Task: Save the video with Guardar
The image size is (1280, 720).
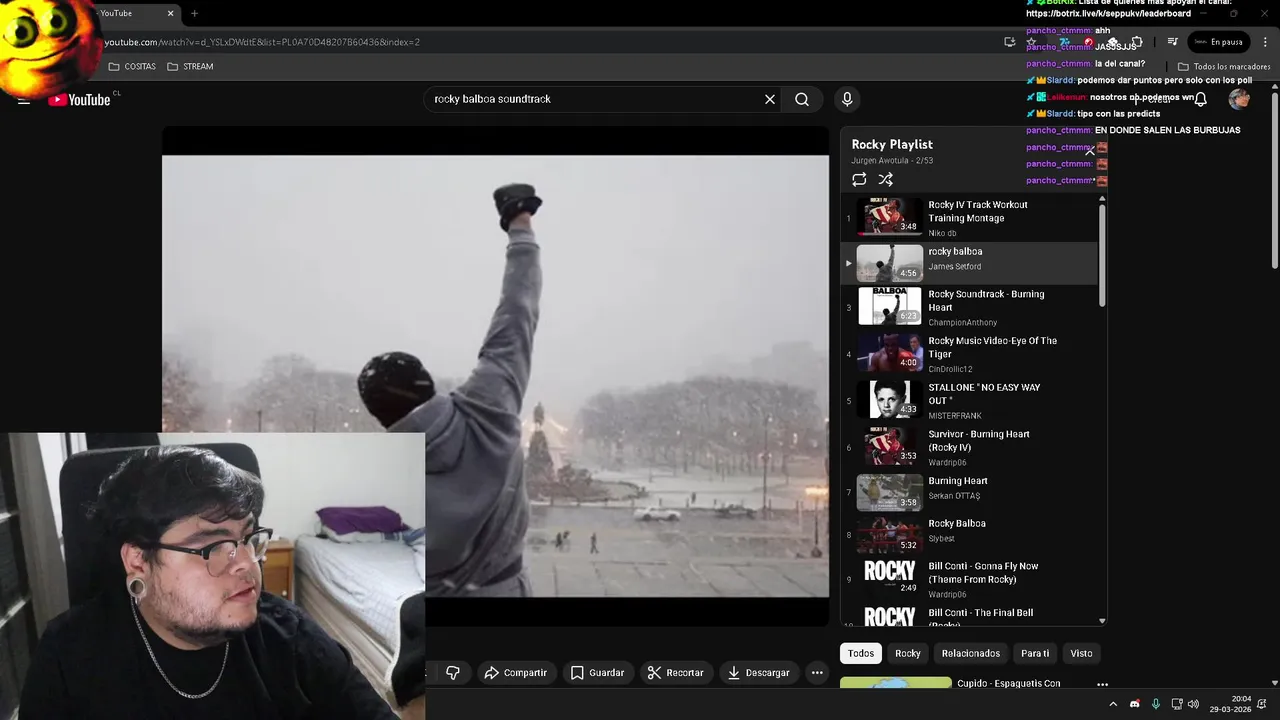Action: point(597,673)
